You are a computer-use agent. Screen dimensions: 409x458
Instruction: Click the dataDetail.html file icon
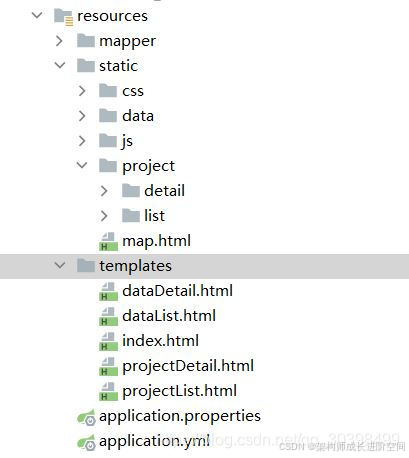tap(108, 291)
